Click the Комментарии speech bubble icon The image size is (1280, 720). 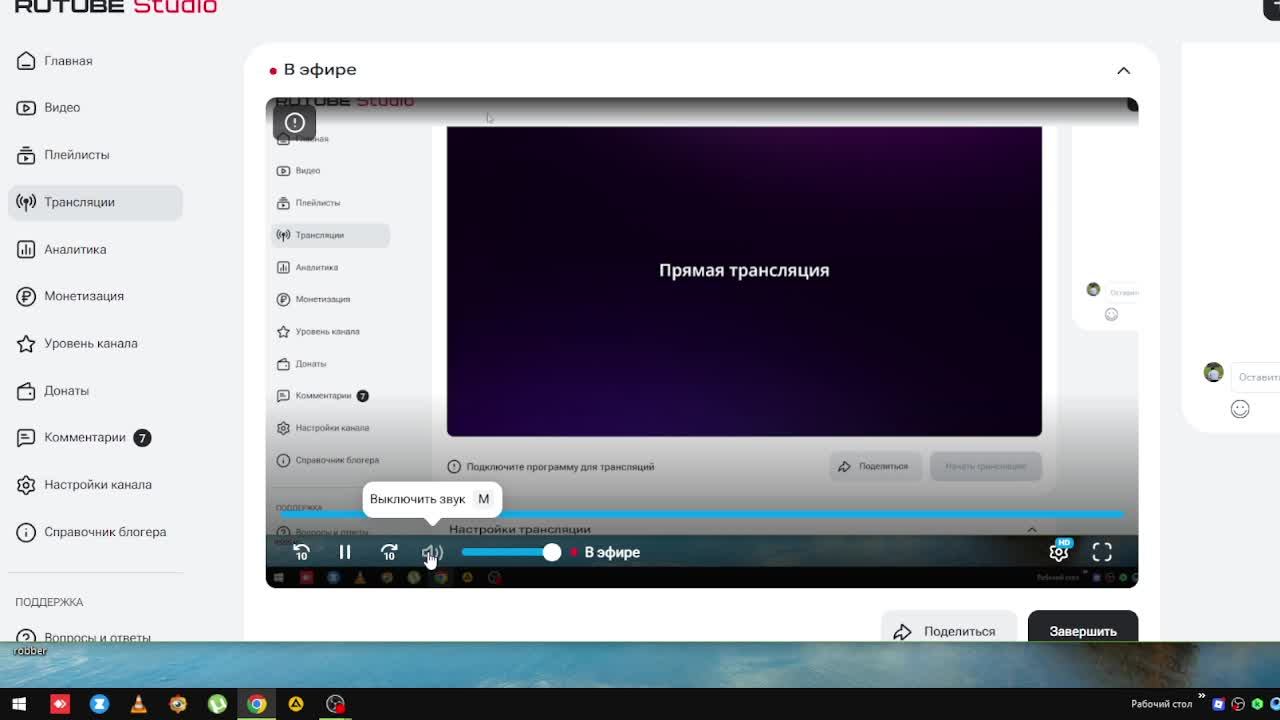[x=26, y=438]
